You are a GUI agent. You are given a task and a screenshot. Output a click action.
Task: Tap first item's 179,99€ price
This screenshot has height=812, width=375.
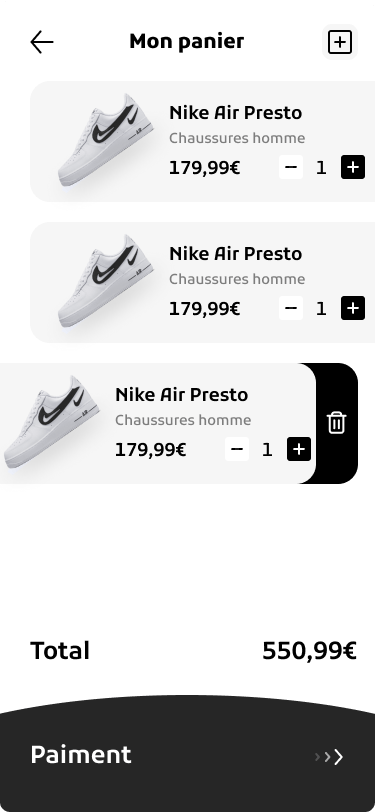205,168
